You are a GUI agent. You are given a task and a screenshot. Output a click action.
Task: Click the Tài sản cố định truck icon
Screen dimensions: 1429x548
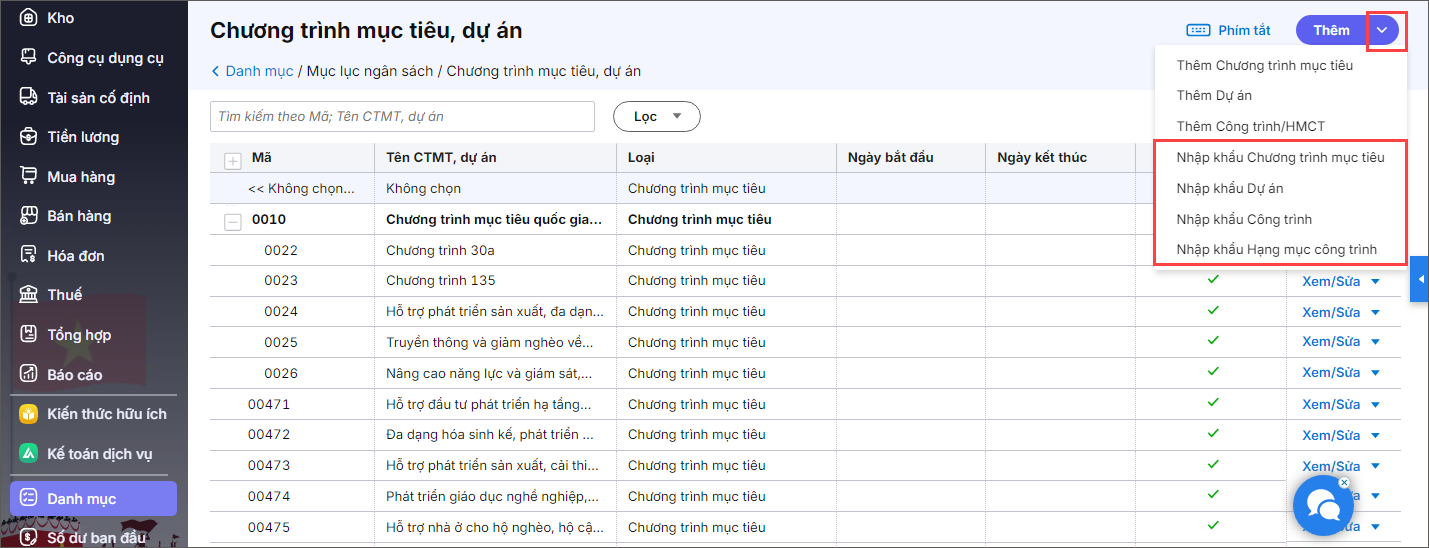(x=29, y=97)
